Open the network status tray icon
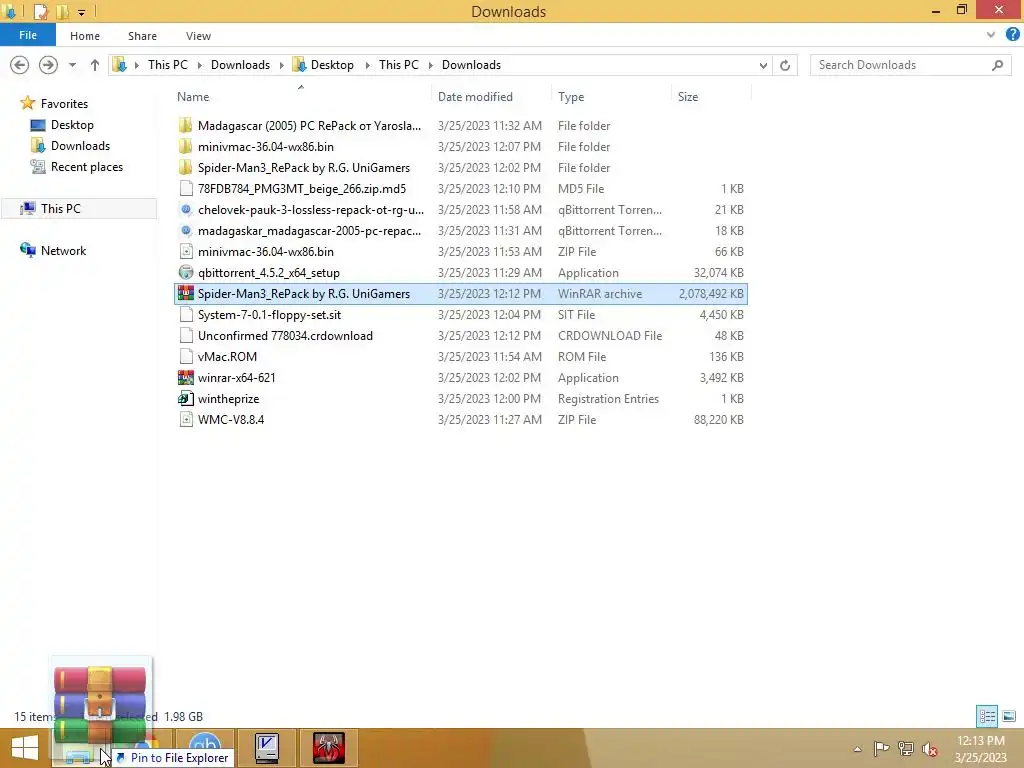 tap(906, 749)
